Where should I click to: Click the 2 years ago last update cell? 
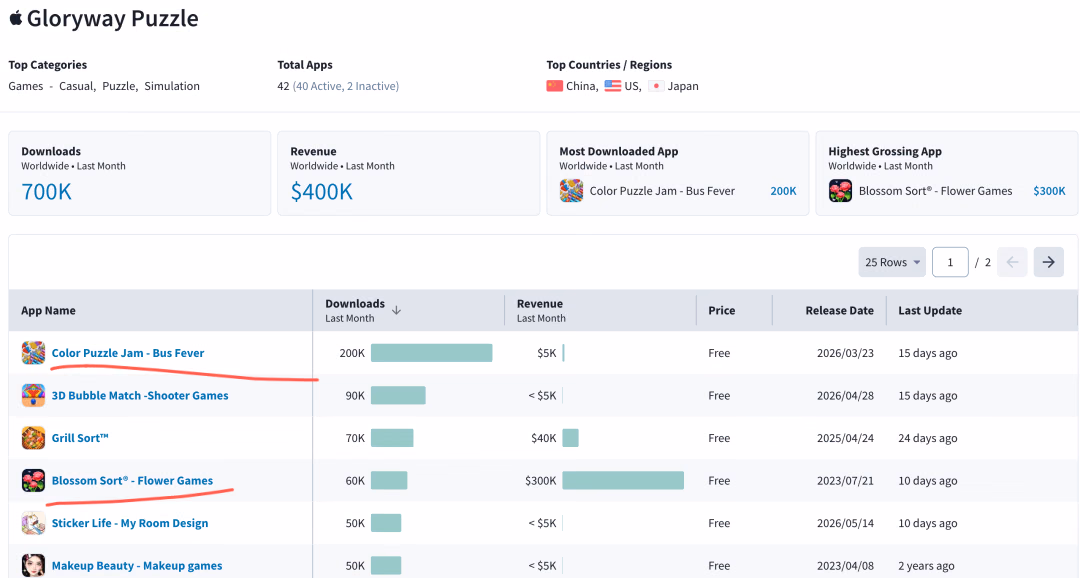pyautogui.click(x=926, y=566)
